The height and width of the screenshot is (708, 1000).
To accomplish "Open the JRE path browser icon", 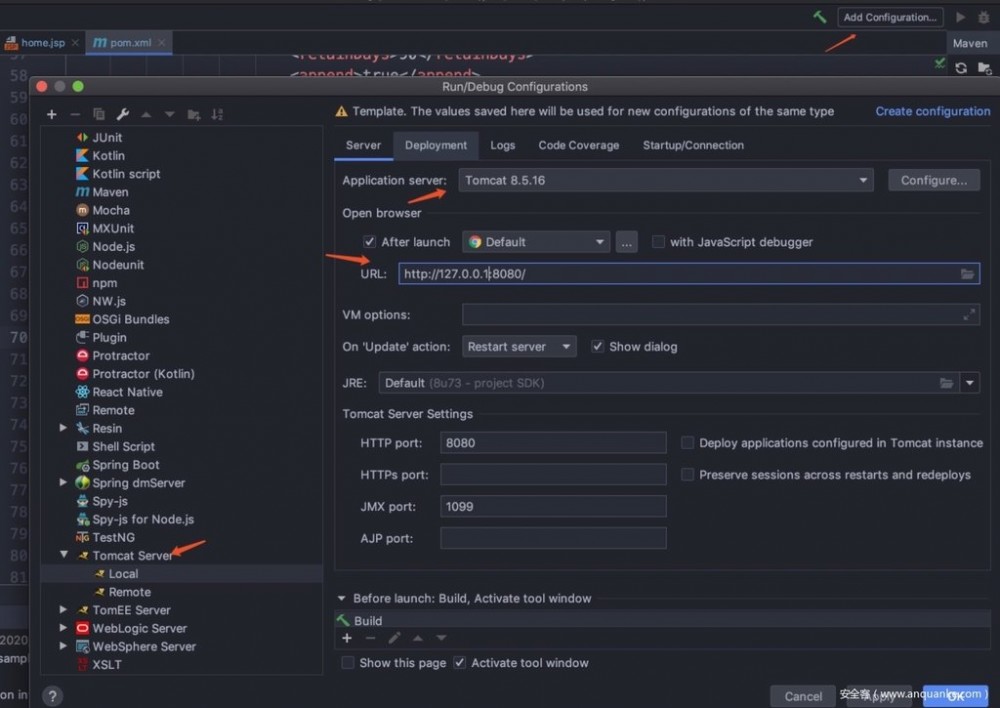I will tap(947, 382).
